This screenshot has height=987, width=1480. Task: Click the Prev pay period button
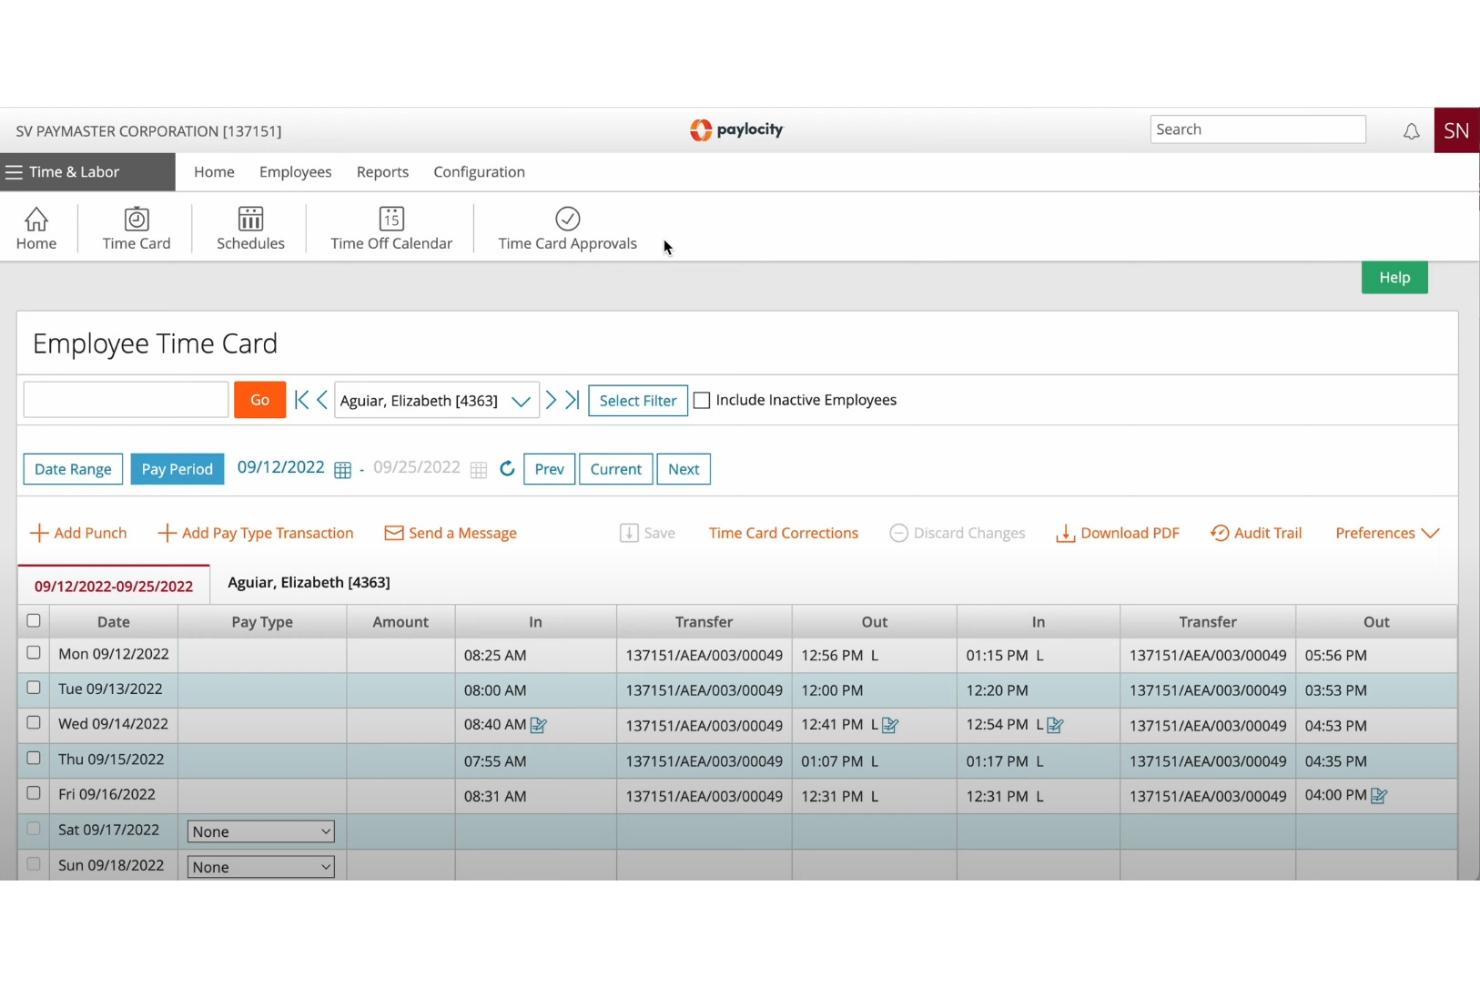pos(549,469)
